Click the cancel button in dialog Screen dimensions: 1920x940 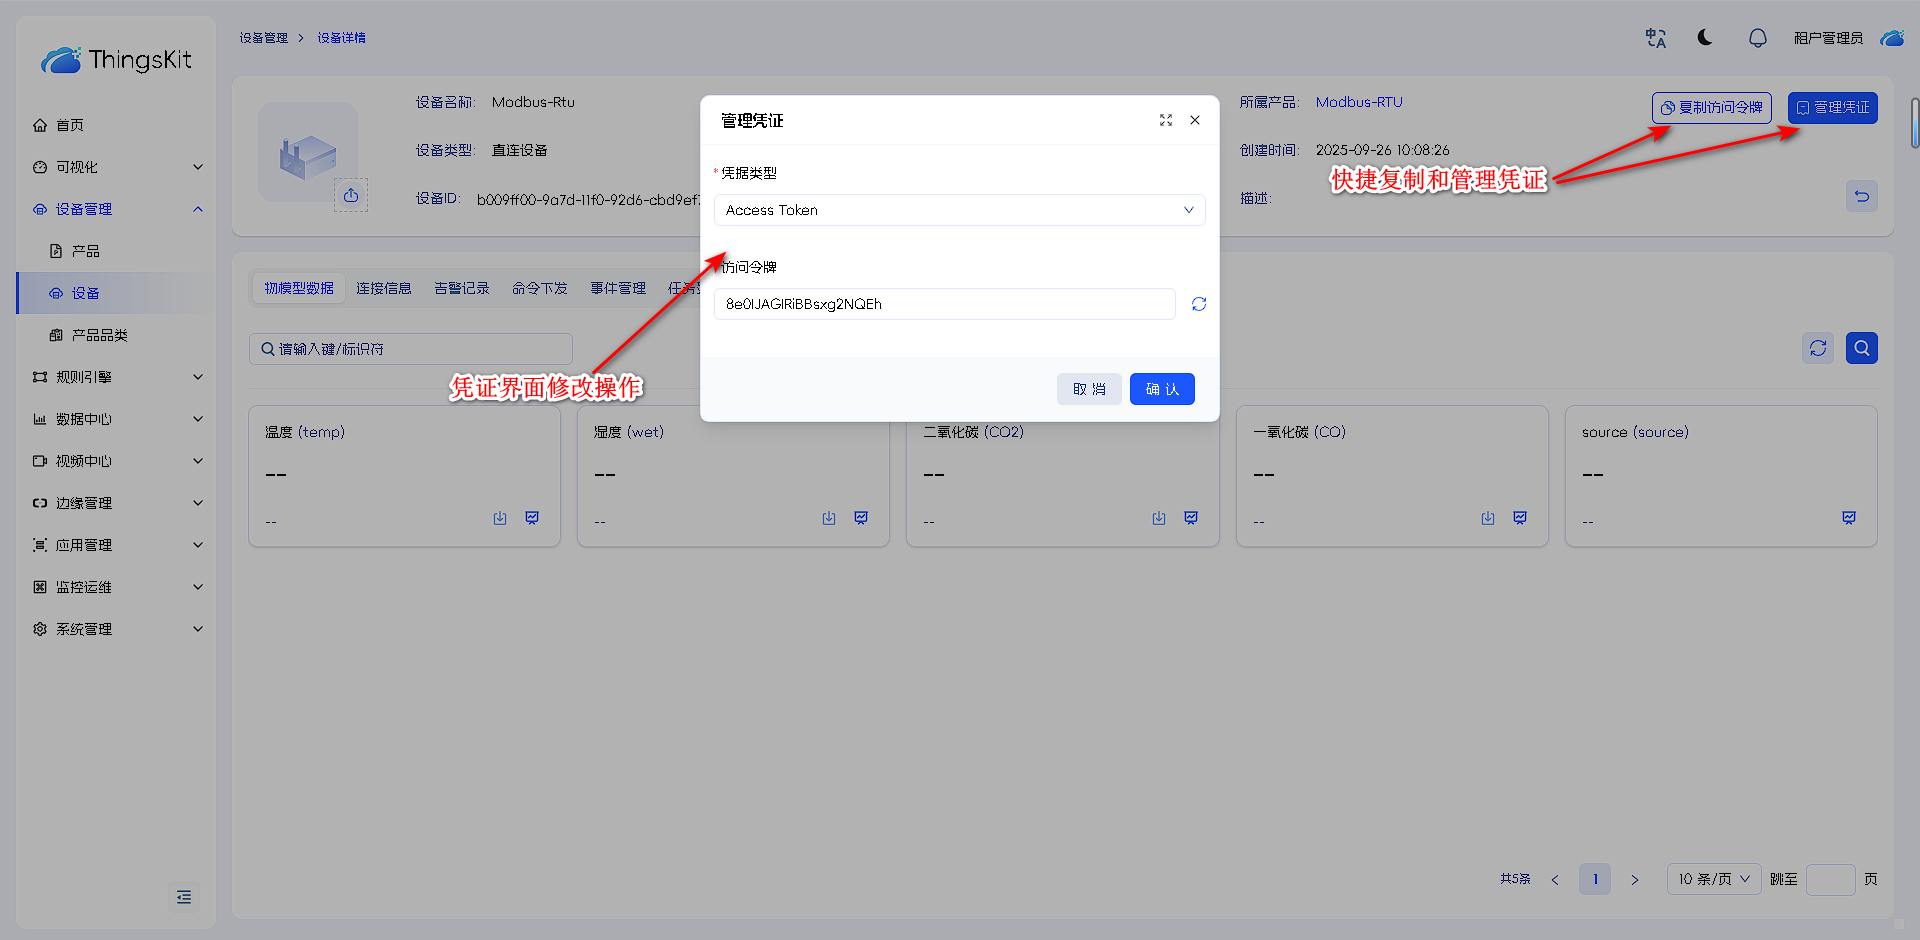click(1088, 389)
